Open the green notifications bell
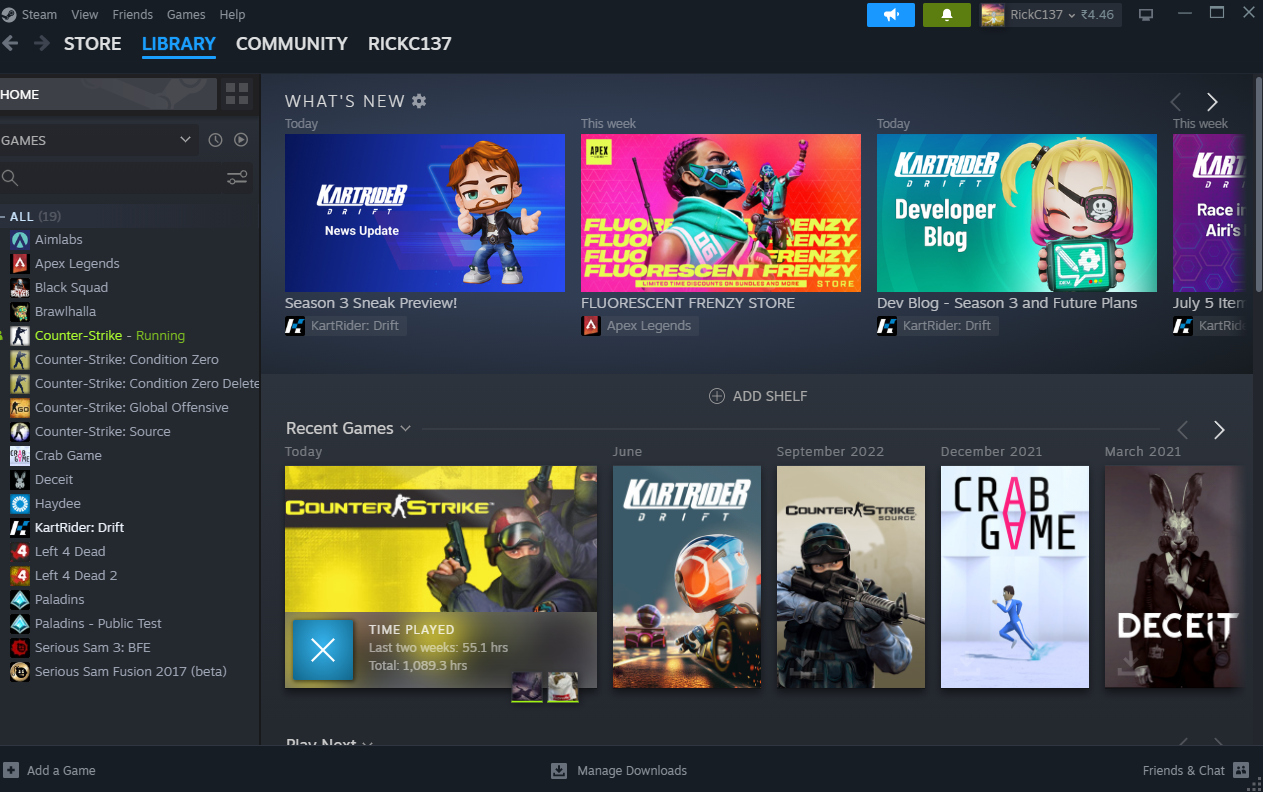The height and width of the screenshot is (792, 1263). click(x=947, y=15)
